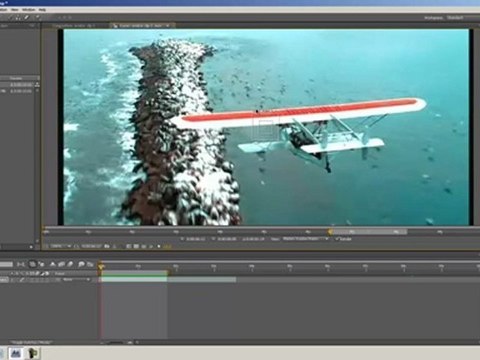Open the View menu

point(15,10)
